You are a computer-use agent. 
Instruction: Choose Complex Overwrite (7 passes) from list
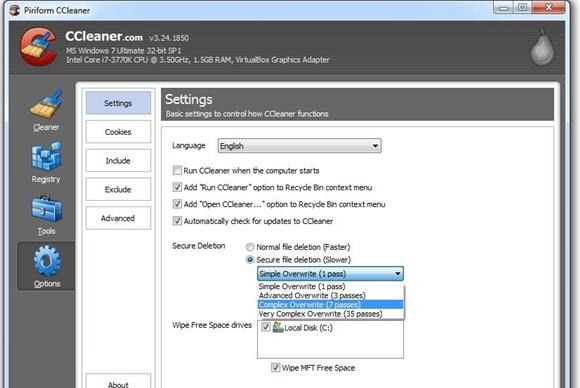[330, 304]
